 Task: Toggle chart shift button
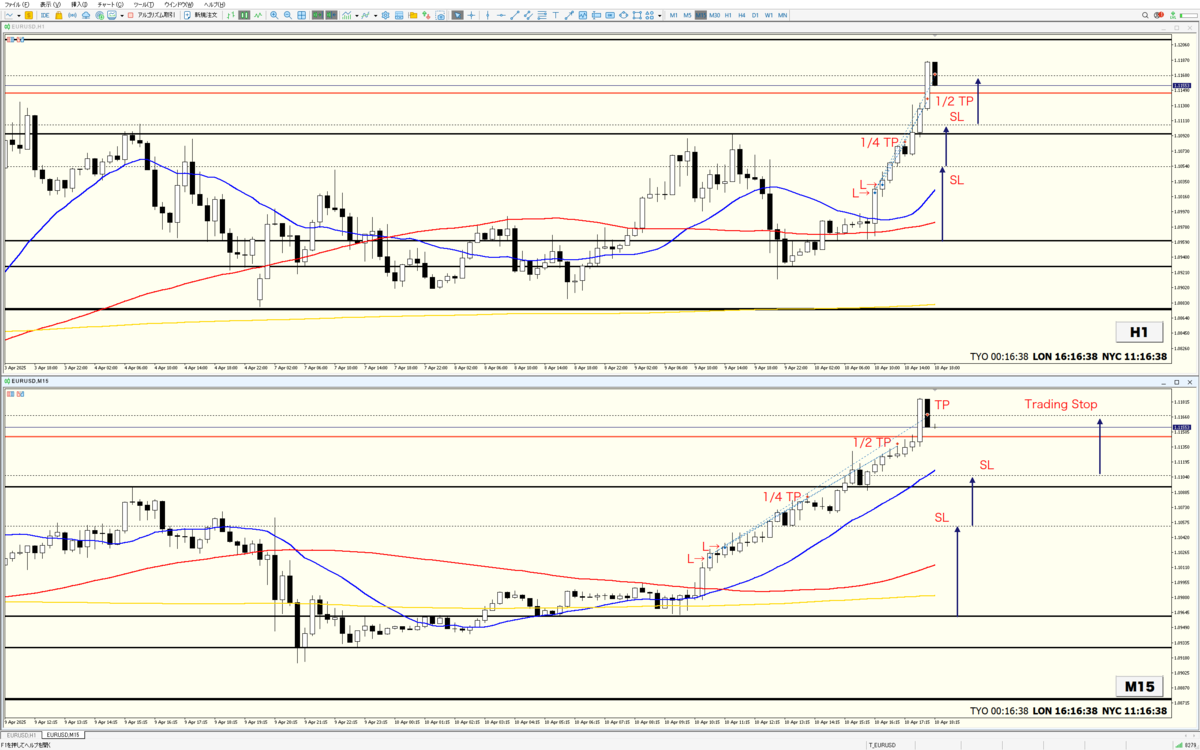coord(332,15)
